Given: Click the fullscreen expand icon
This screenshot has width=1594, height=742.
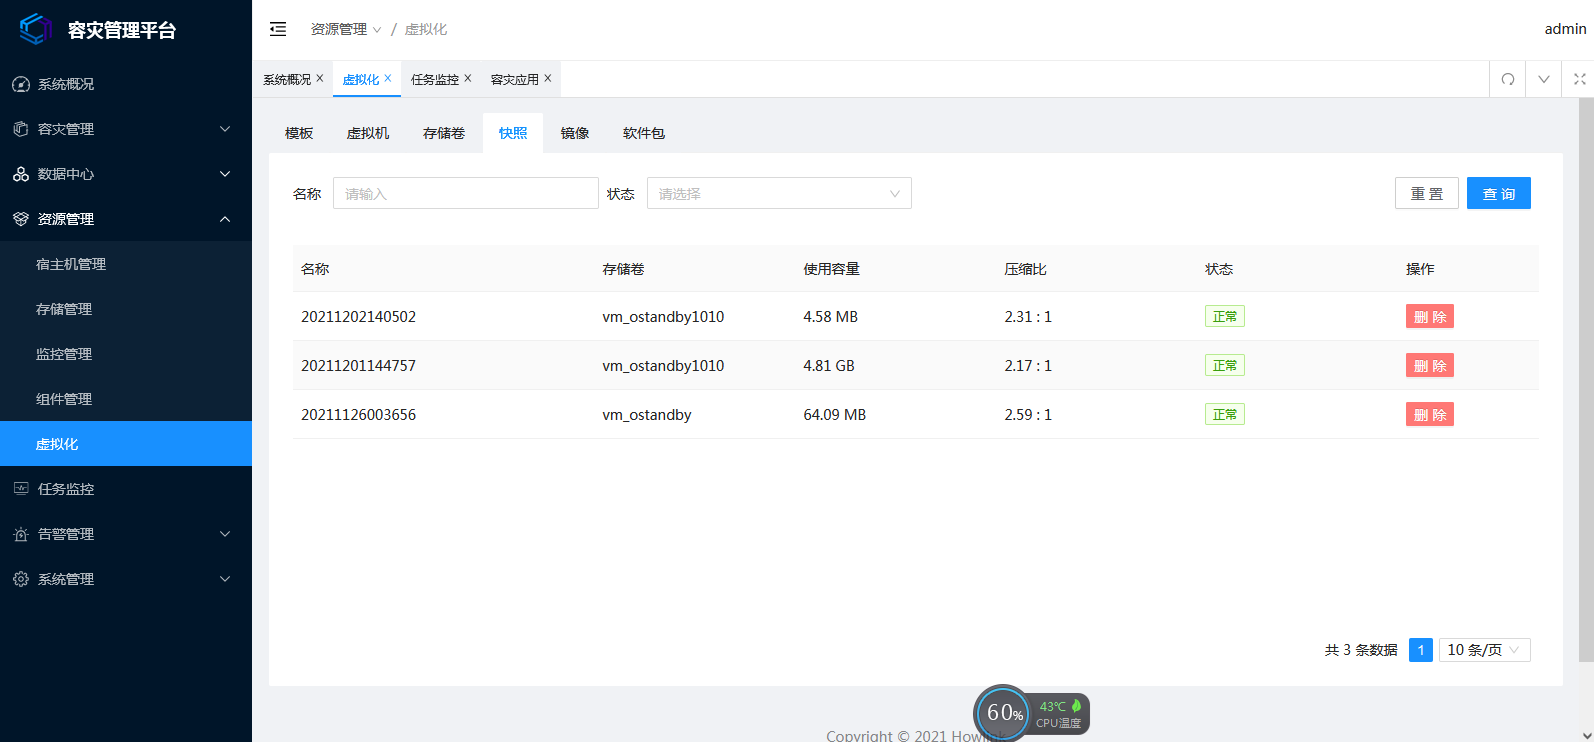Looking at the screenshot, I should tap(1580, 79).
